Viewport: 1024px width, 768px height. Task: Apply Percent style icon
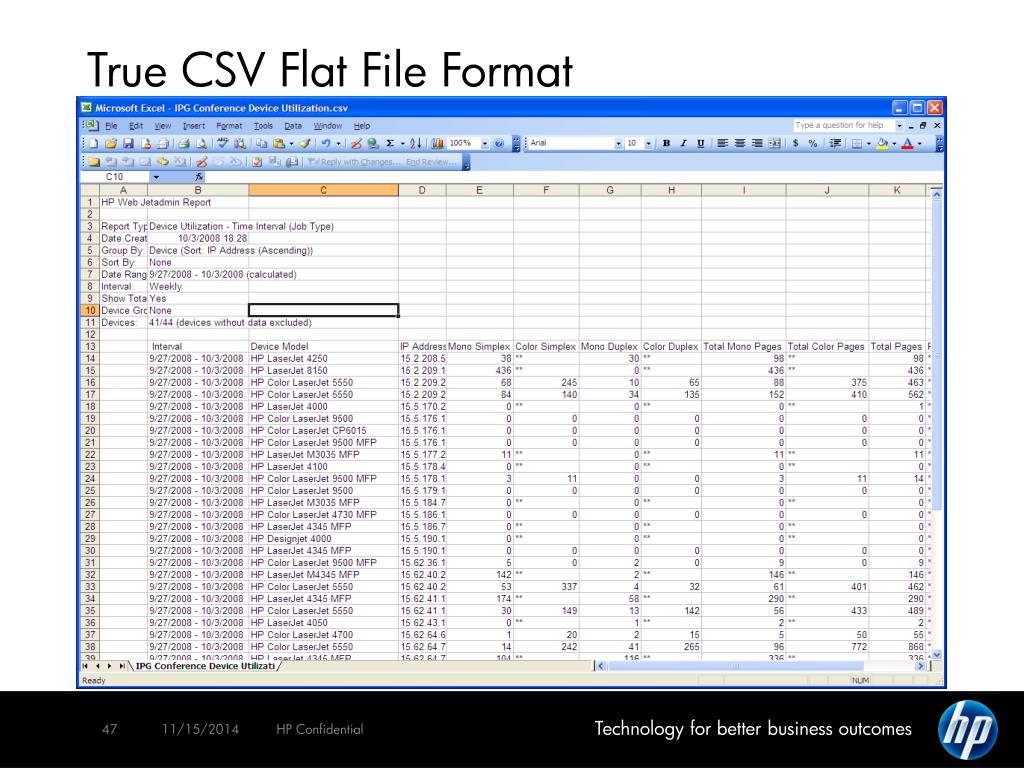[812, 143]
